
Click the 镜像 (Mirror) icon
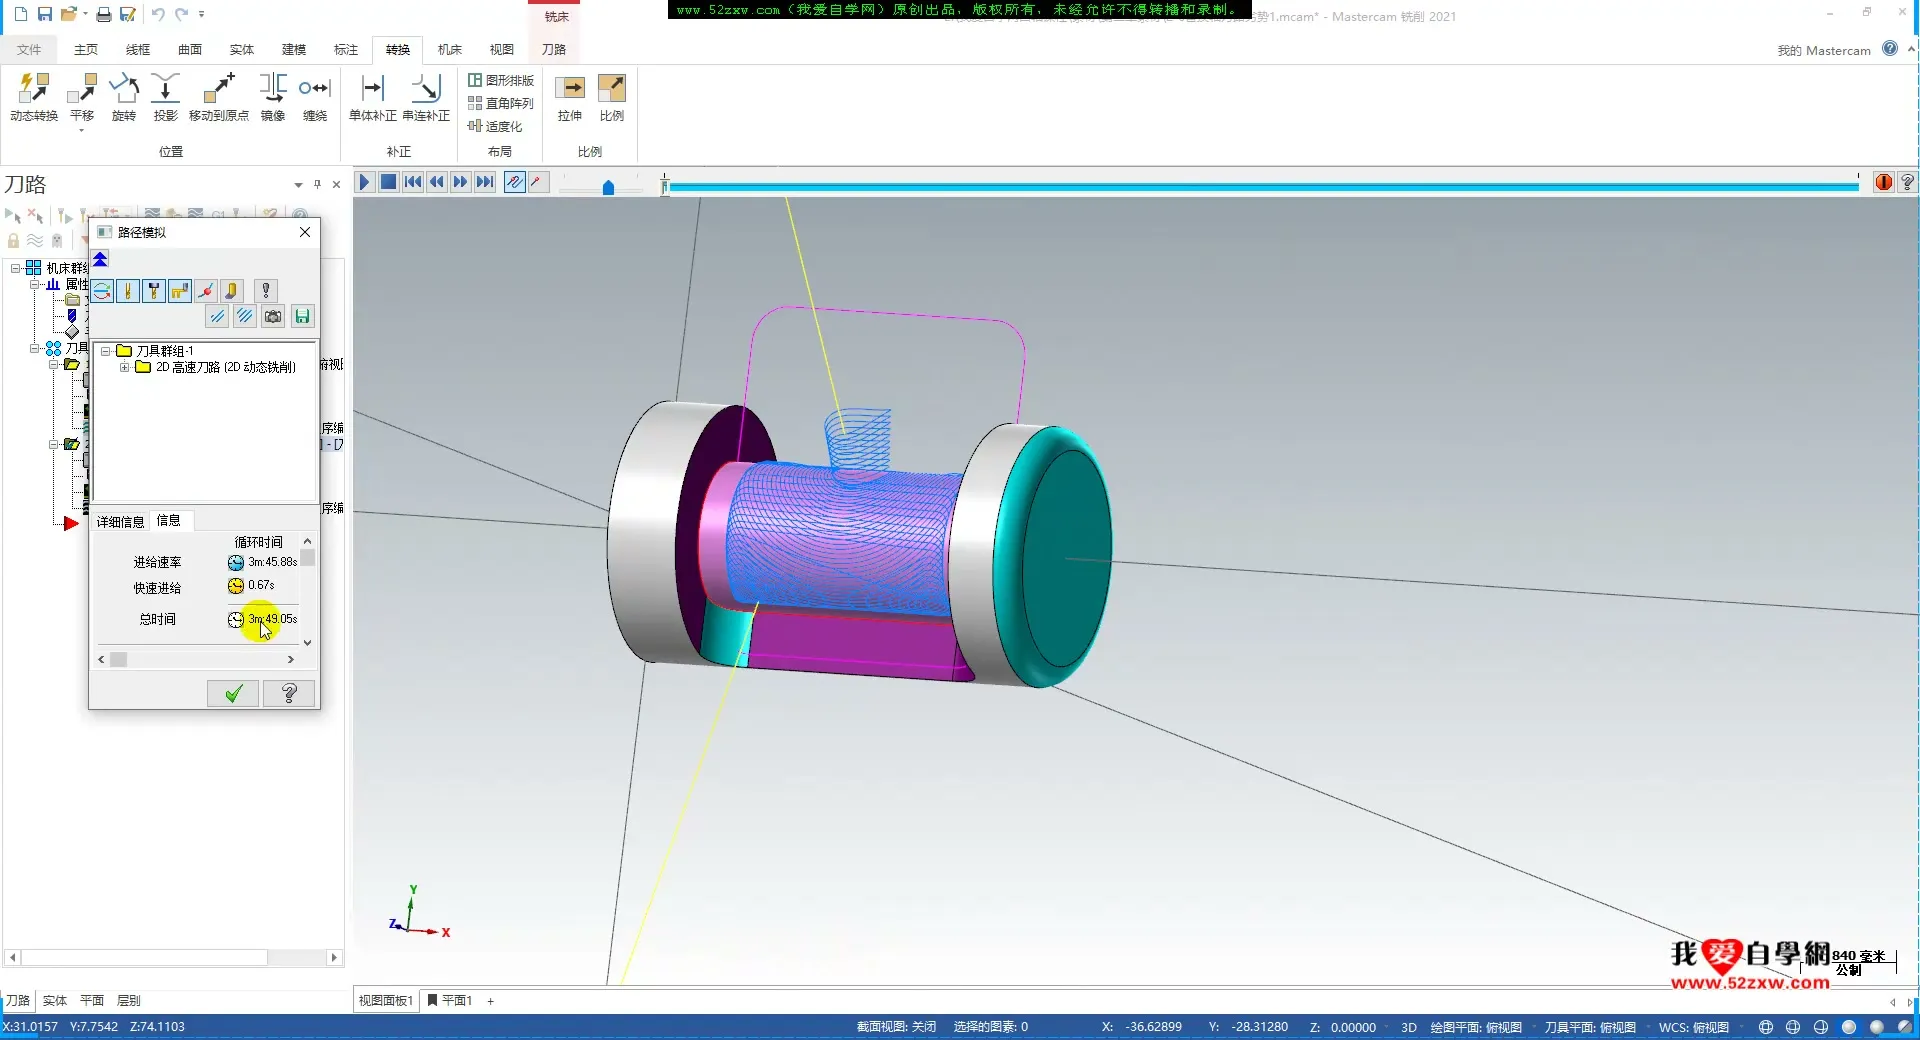[x=273, y=90]
